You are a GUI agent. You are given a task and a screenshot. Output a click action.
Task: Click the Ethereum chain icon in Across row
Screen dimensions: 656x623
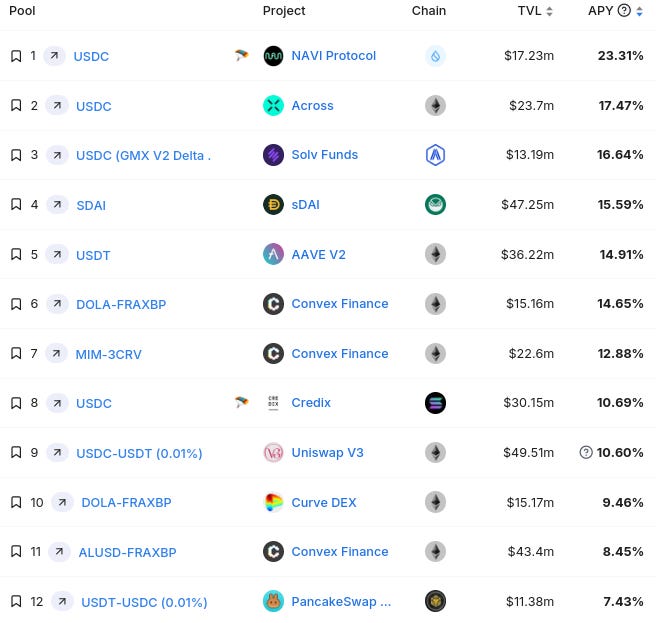[x=435, y=105]
